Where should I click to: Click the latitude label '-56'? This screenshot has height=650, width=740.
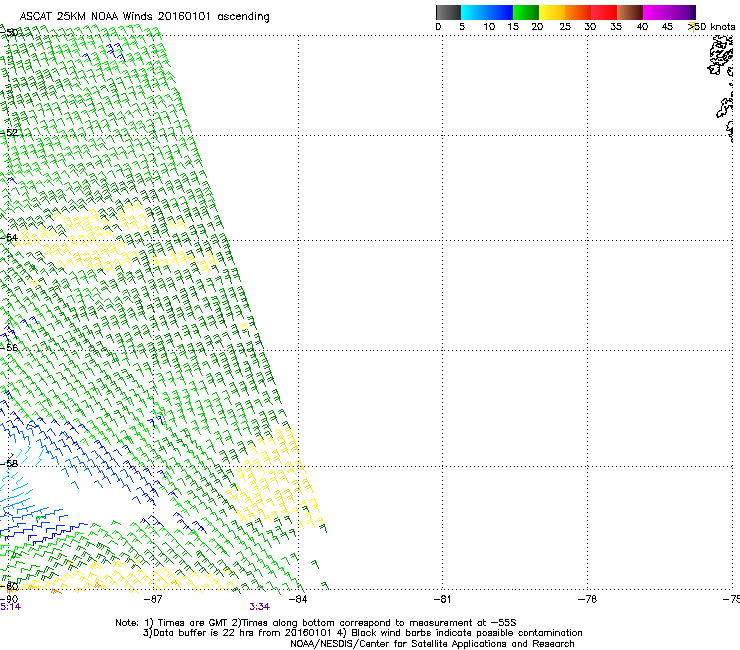(x=9, y=347)
